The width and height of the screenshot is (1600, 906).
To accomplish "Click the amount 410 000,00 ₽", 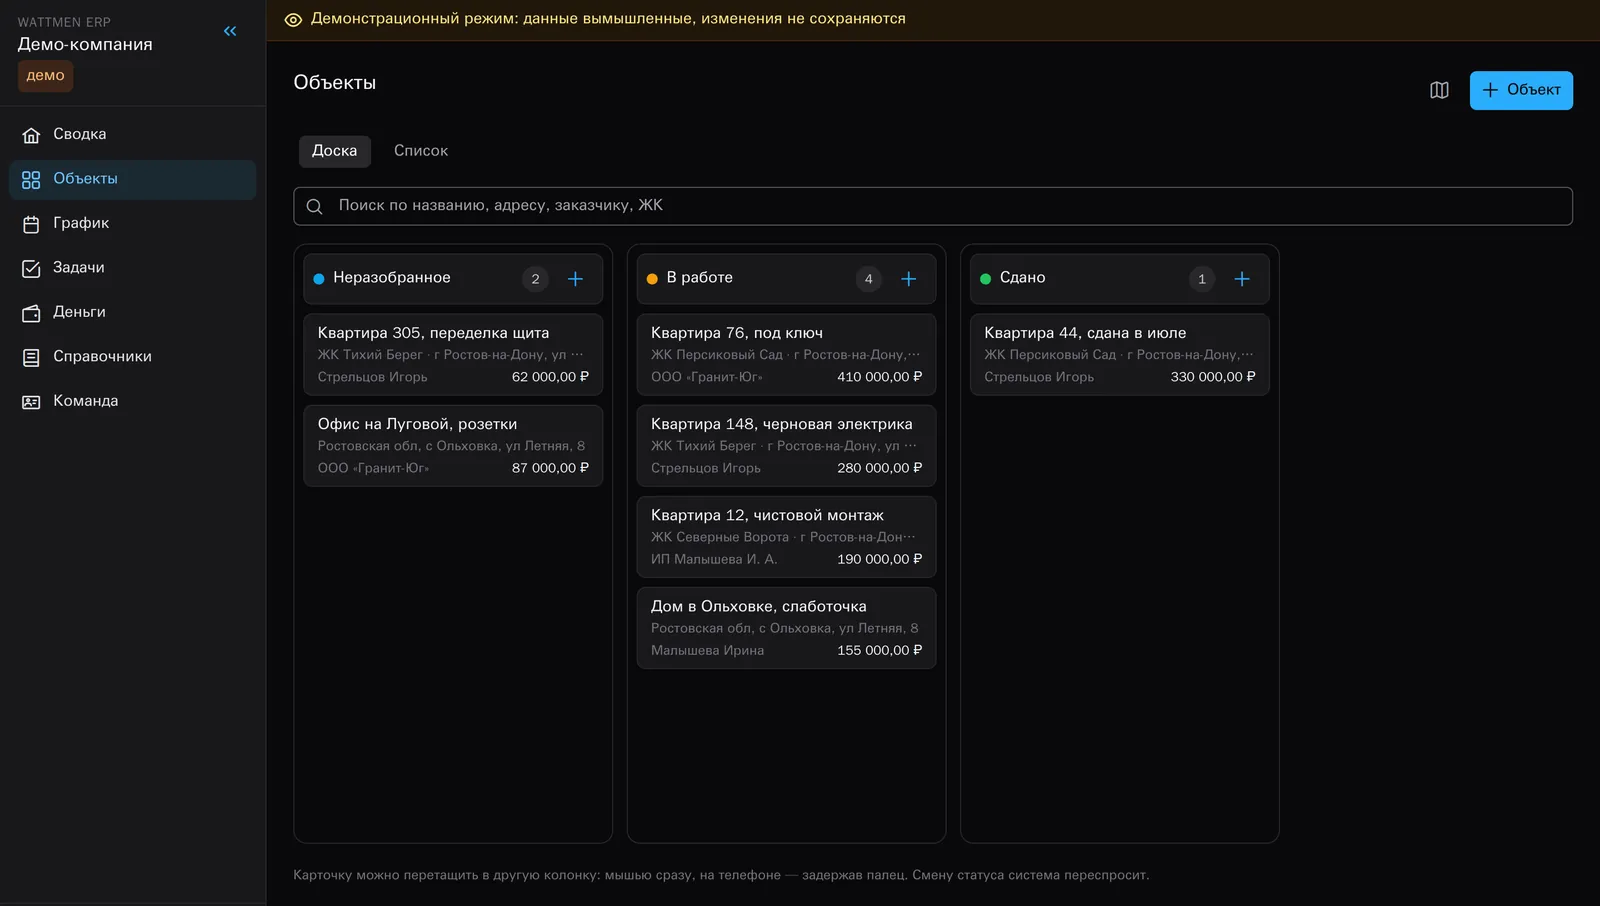I will pos(880,377).
